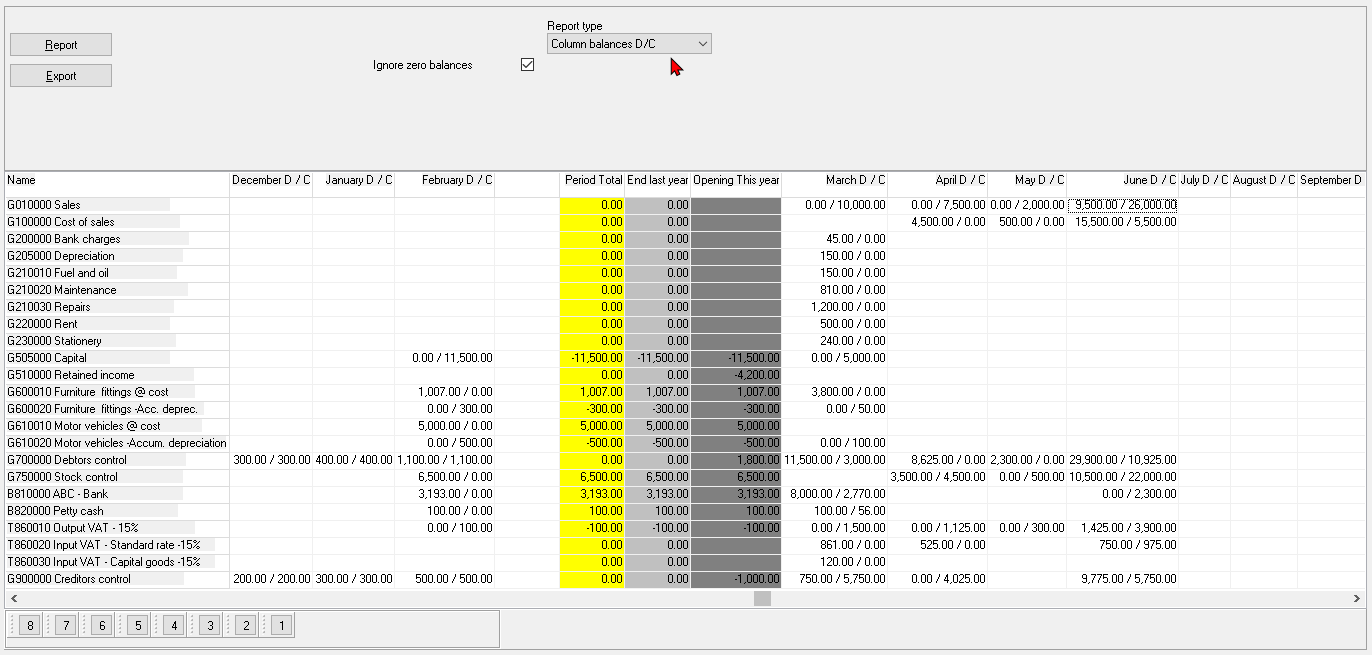
Task: Click the Report button
Action: [x=61, y=45]
